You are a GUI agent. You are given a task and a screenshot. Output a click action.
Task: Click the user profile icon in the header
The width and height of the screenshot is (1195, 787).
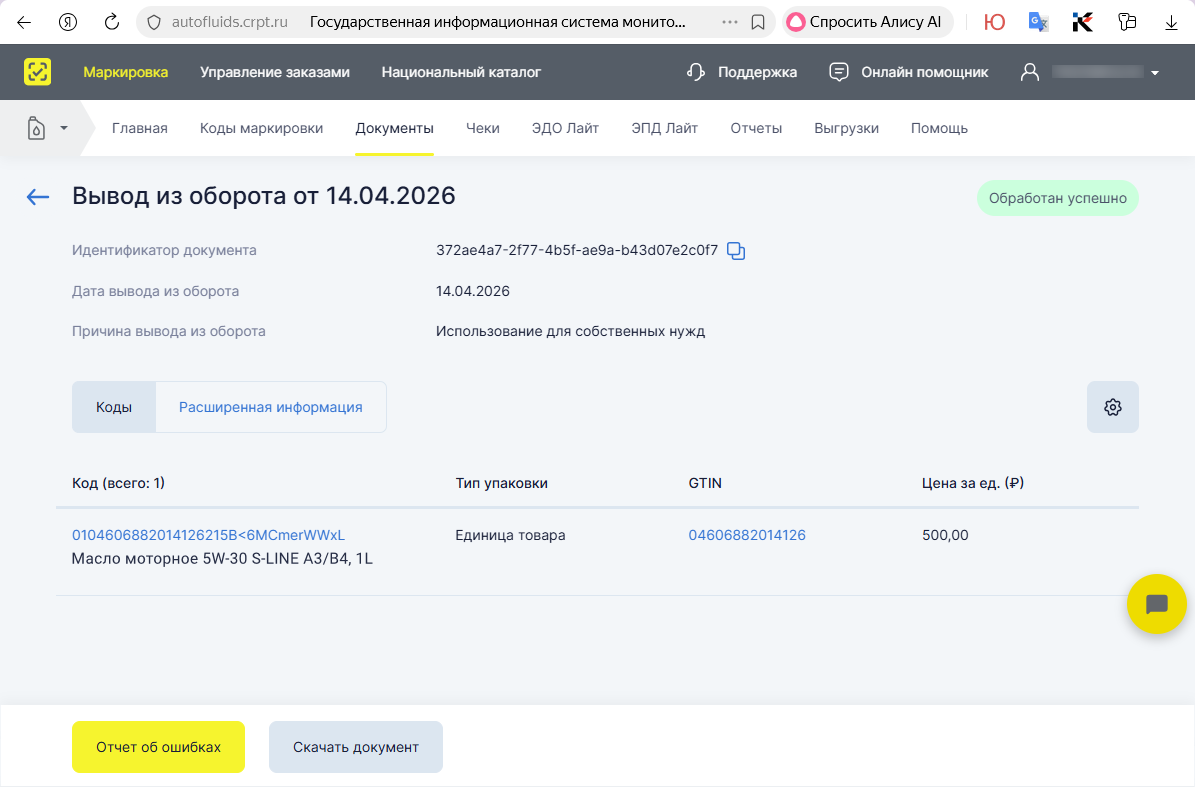(x=1029, y=71)
